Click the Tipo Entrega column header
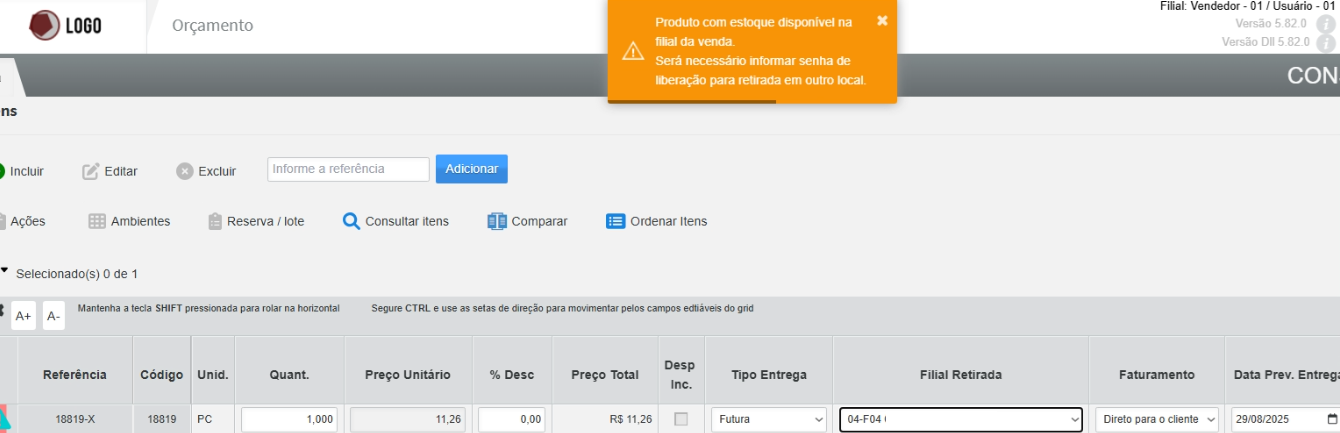This screenshot has width=1340, height=433. pyautogui.click(x=769, y=375)
